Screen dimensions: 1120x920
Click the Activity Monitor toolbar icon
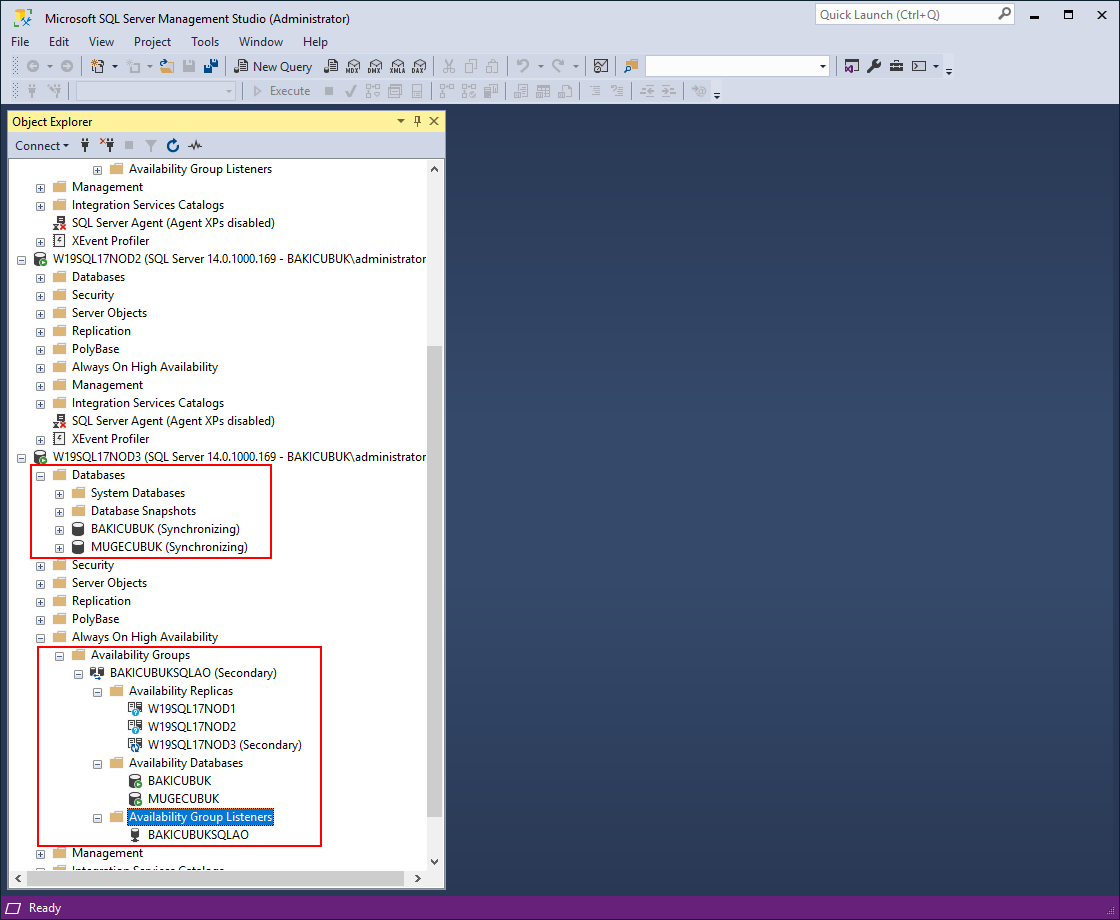(601, 66)
